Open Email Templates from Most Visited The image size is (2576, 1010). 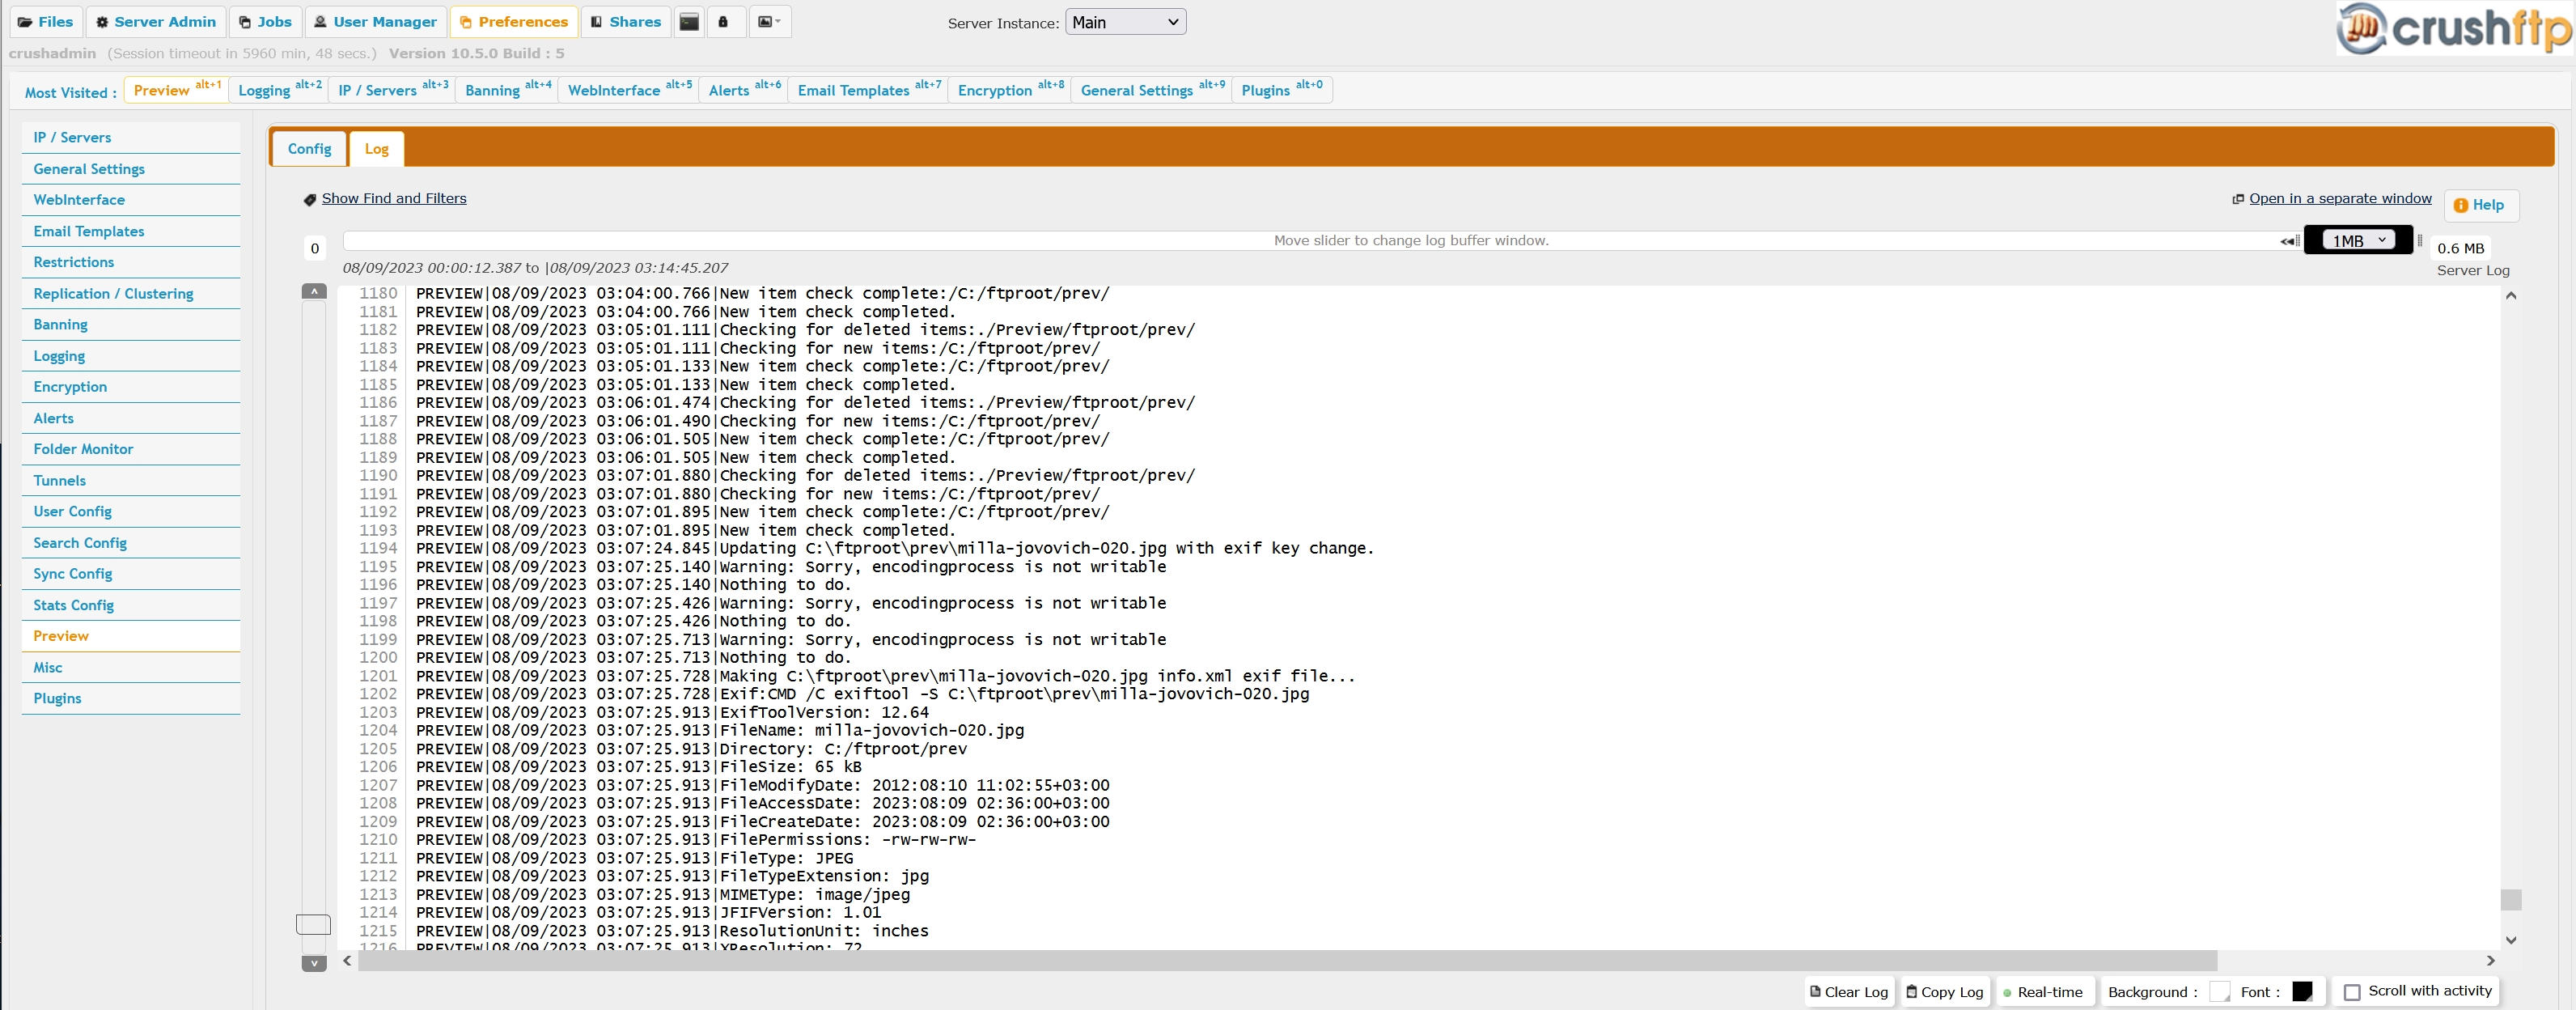(x=868, y=90)
